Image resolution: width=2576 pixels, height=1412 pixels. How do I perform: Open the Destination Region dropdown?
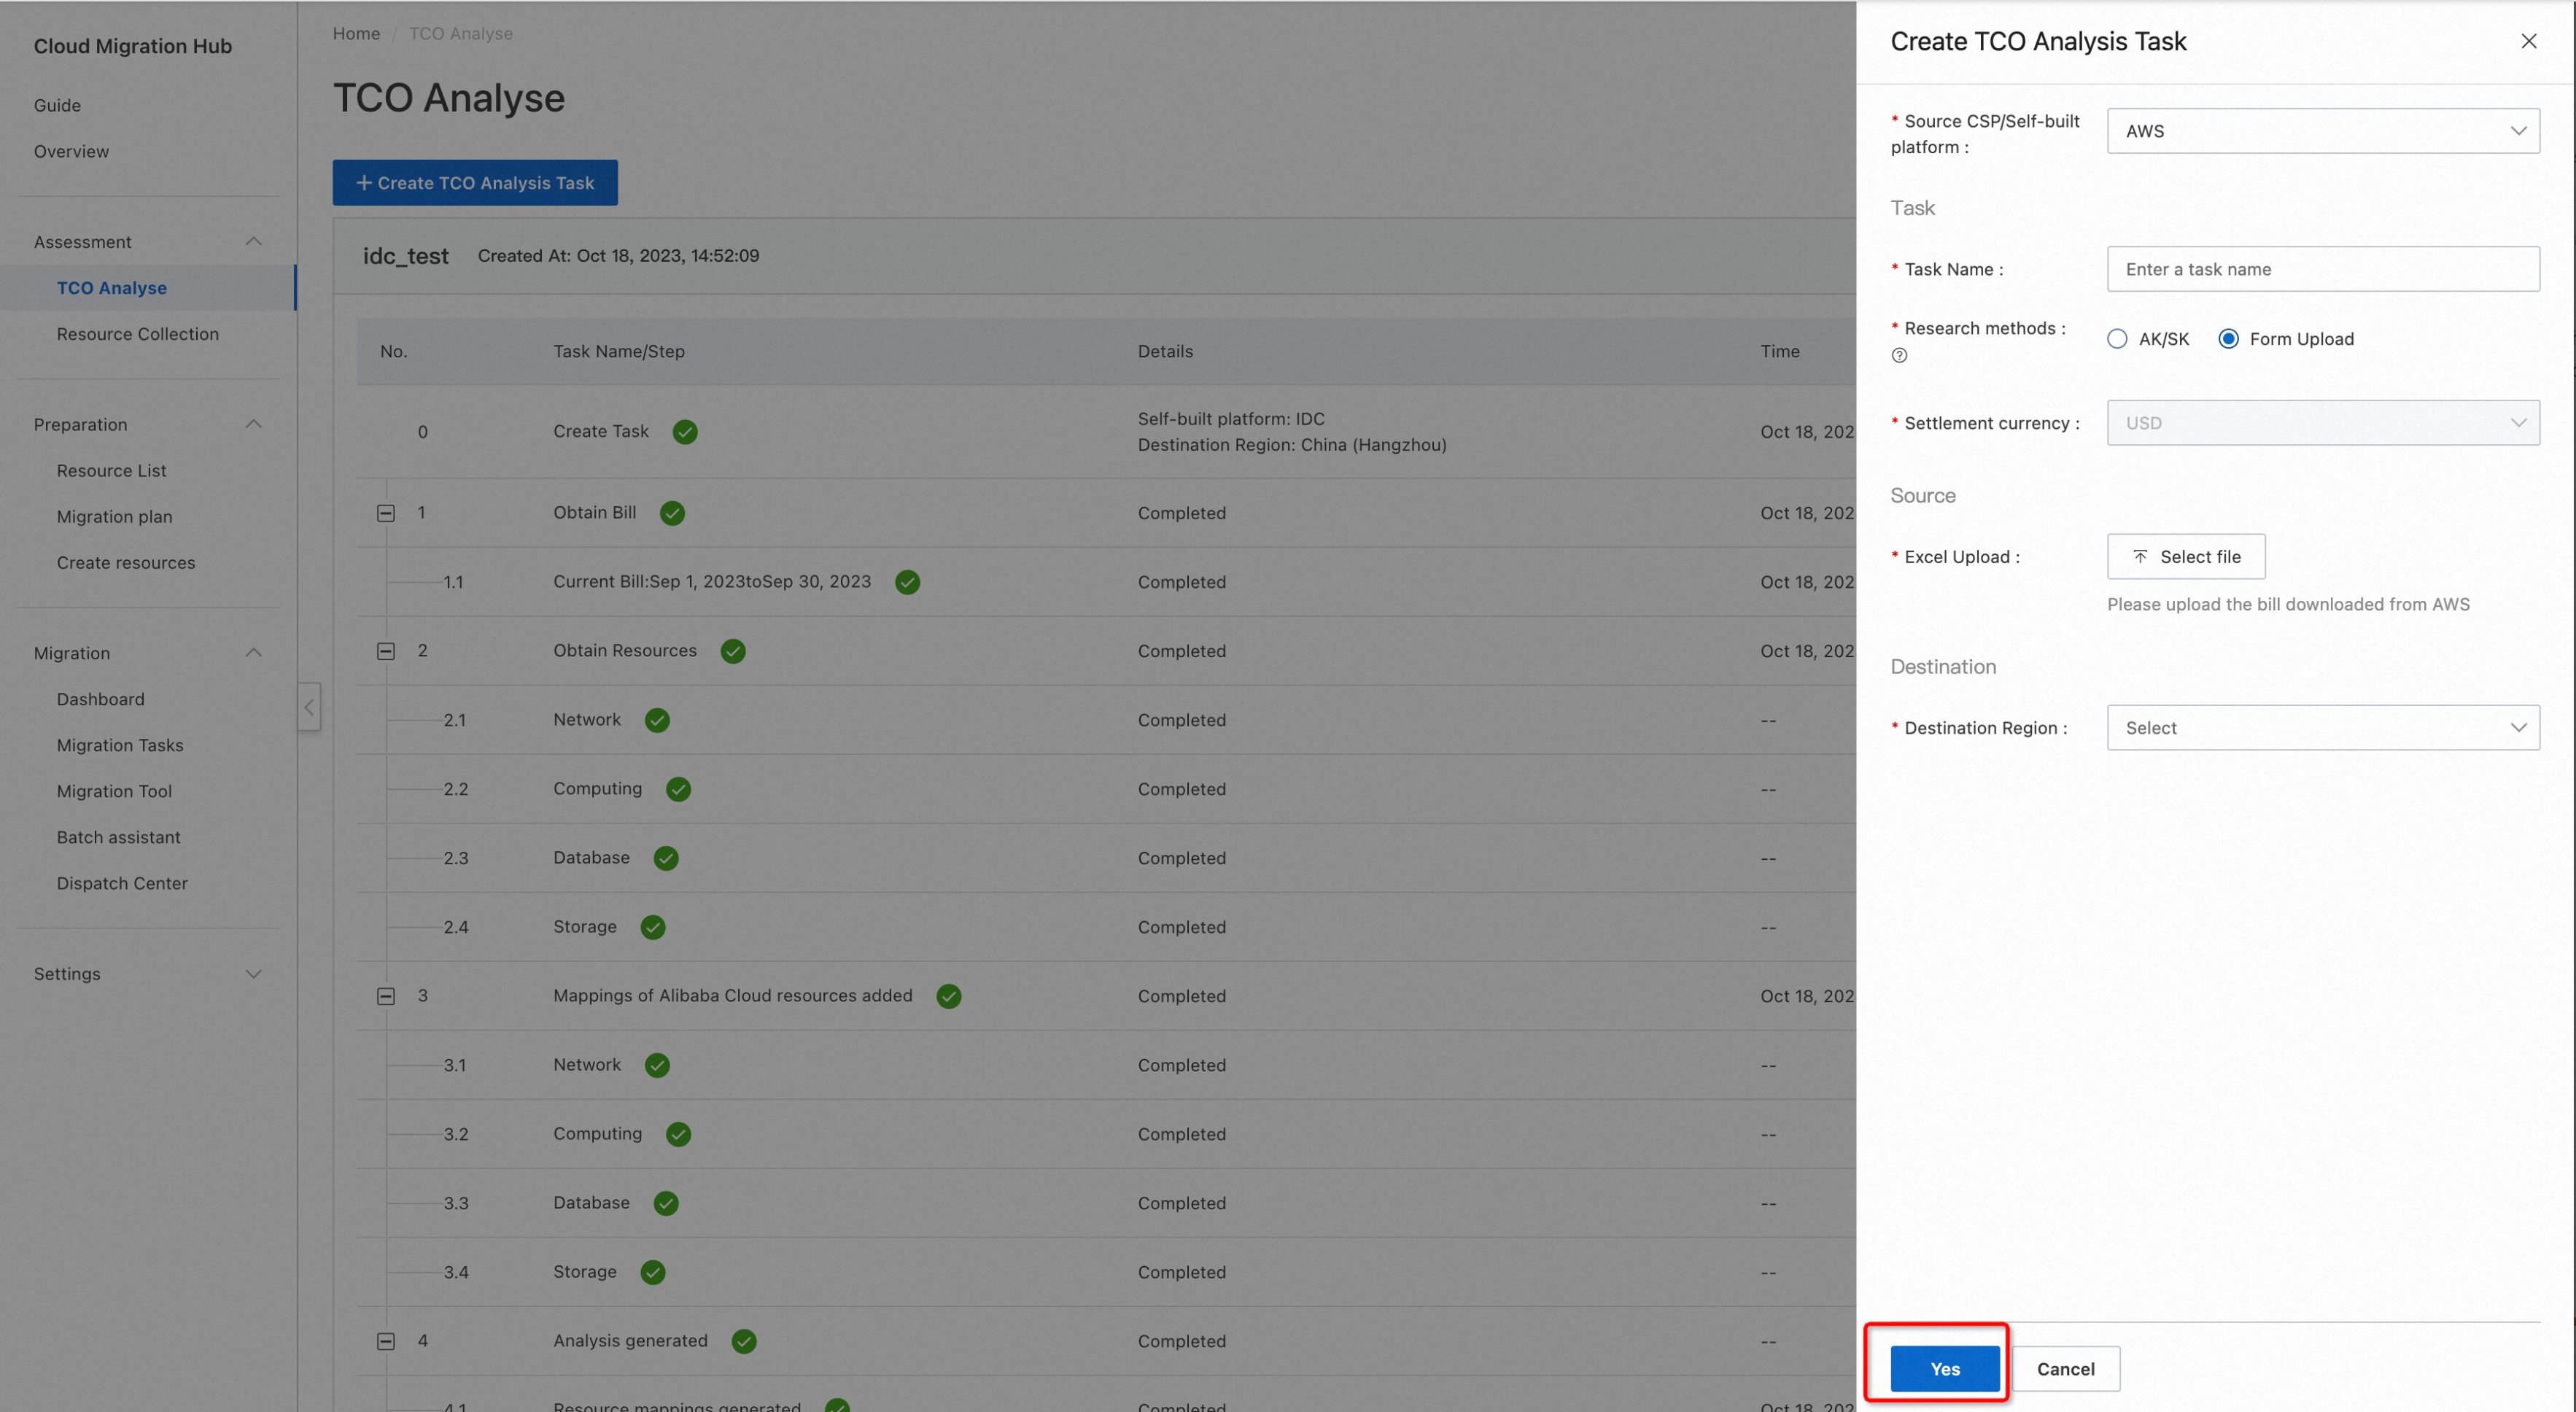[2322, 728]
